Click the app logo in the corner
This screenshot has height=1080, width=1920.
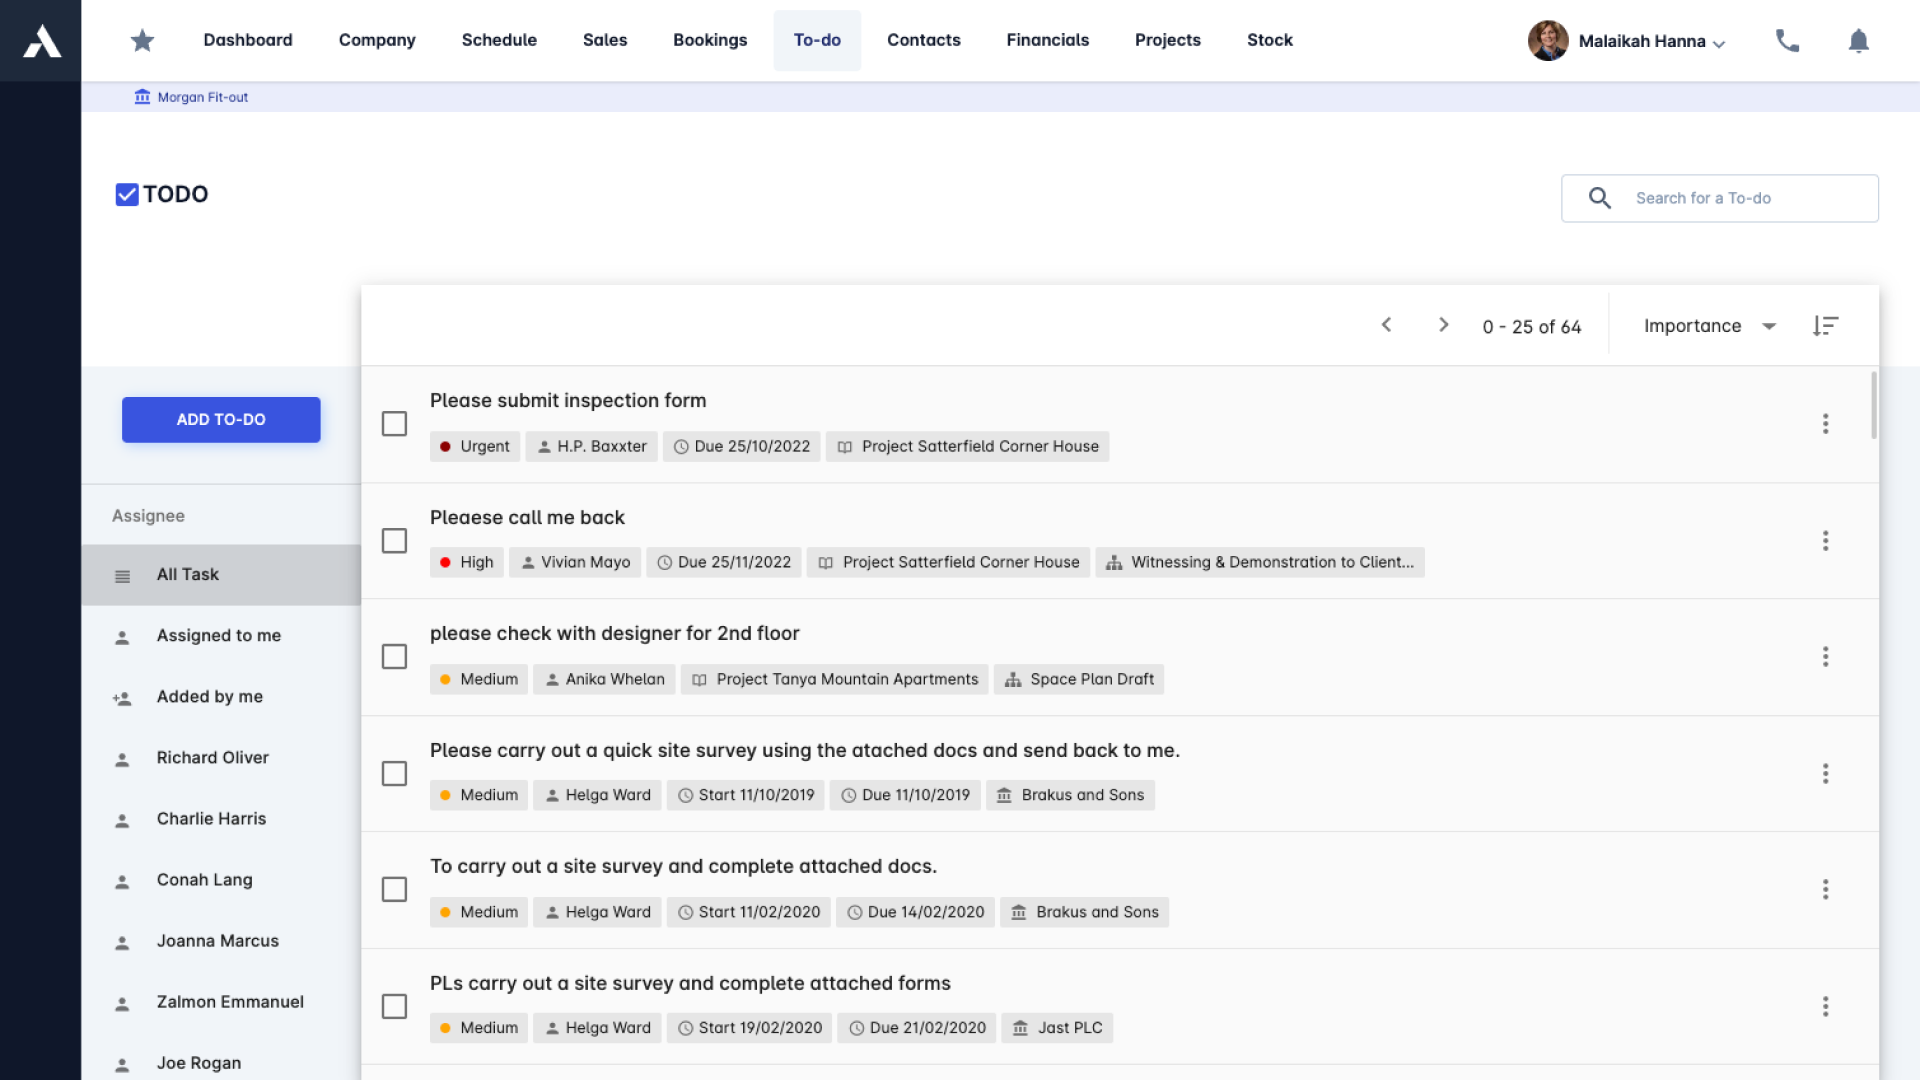click(41, 41)
